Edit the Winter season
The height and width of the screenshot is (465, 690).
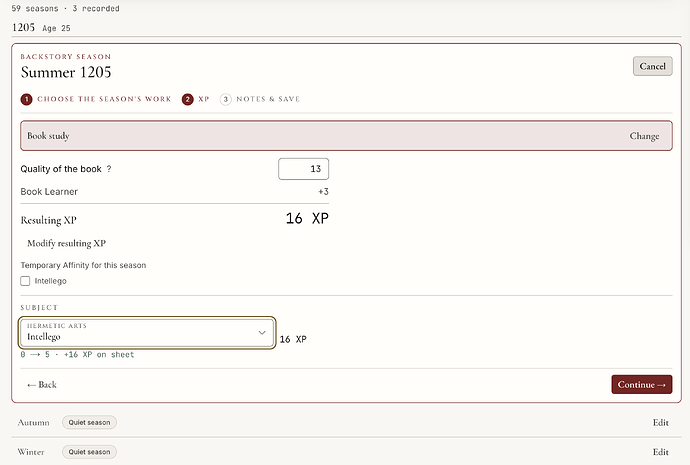(661, 452)
